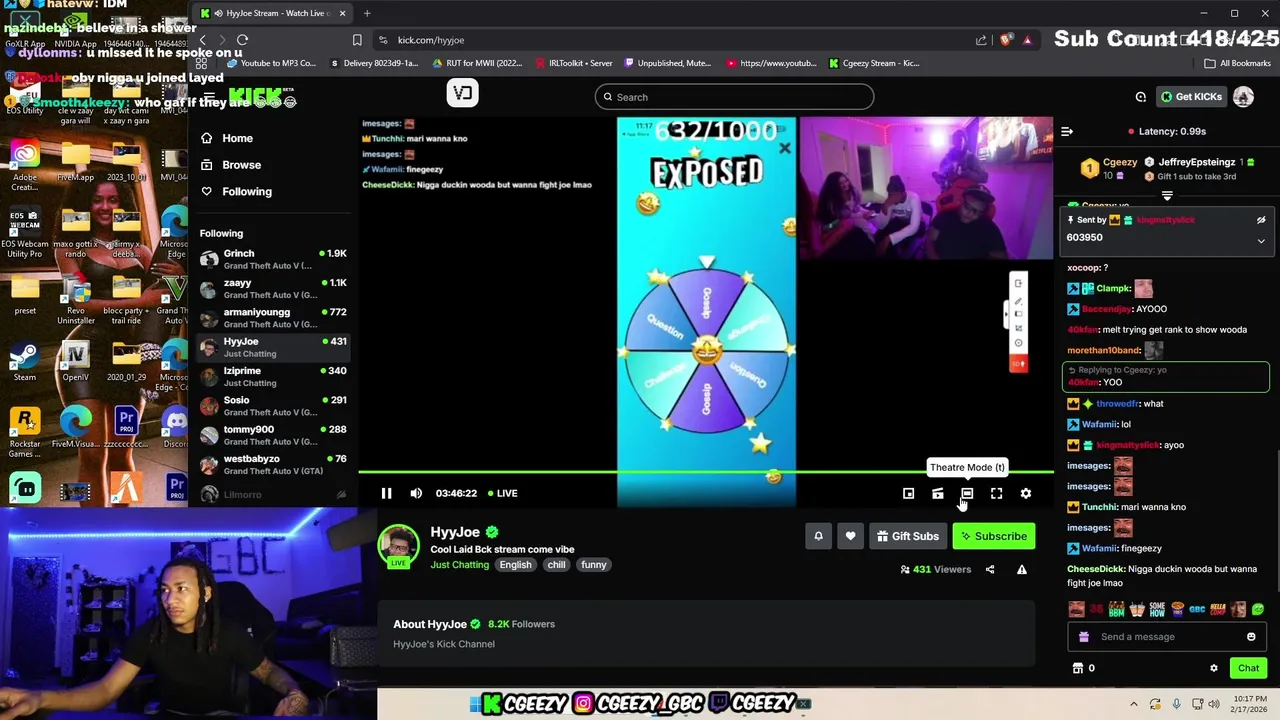Viewport: 1280px width, 720px height.
Task: Click microphone icon in system tray
Action: pos(1176,704)
